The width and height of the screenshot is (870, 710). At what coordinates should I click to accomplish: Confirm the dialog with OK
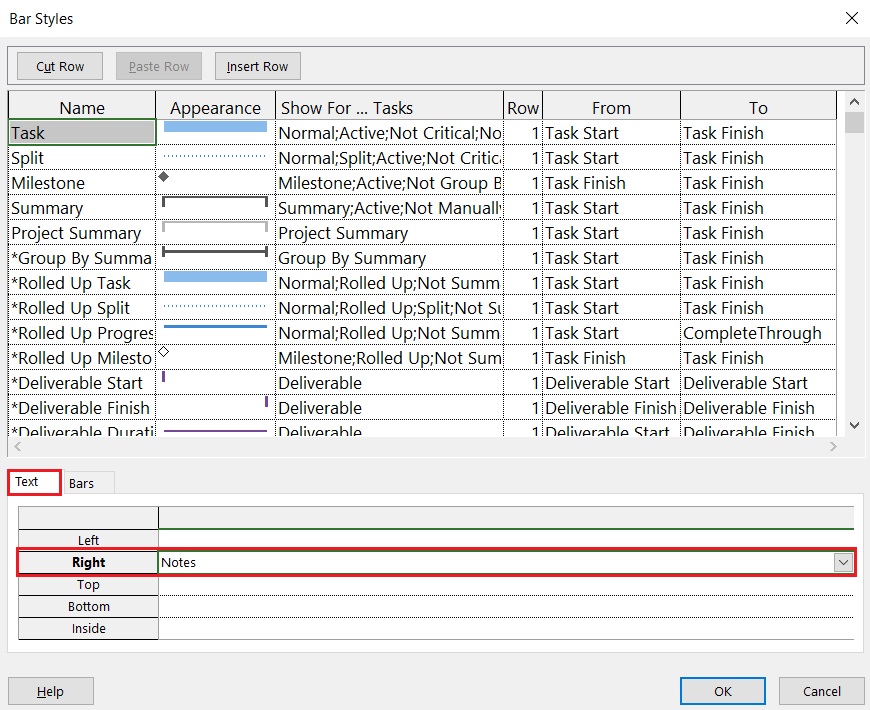(722, 691)
